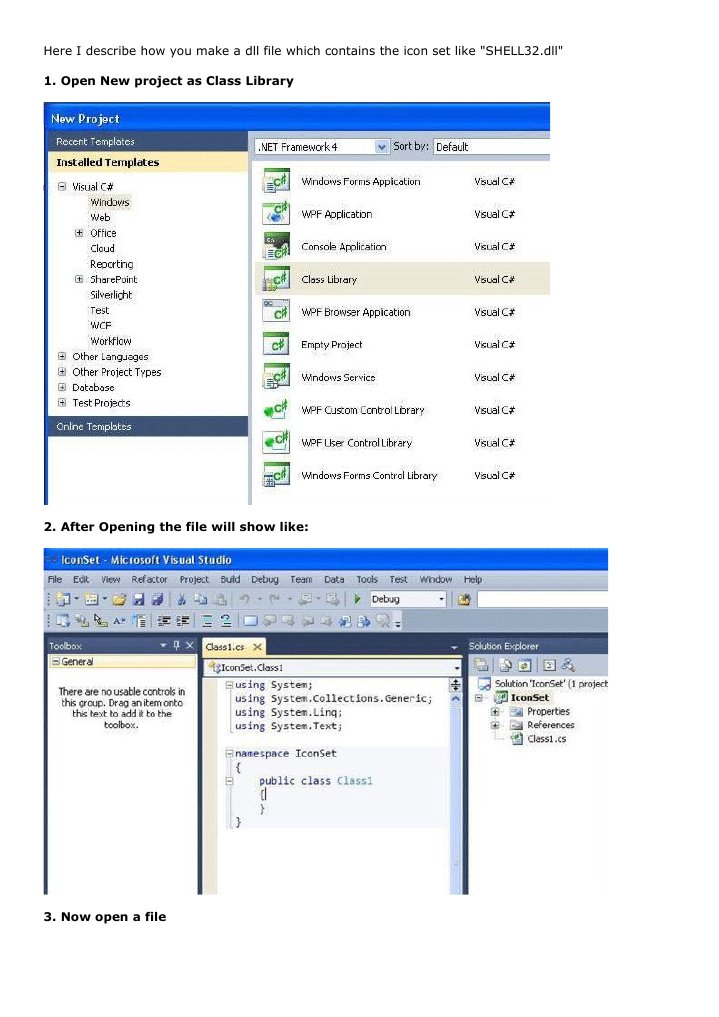This screenshot has height=1017, width=719.
Task: Open the Tools menu
Action: tap(367, 579)
